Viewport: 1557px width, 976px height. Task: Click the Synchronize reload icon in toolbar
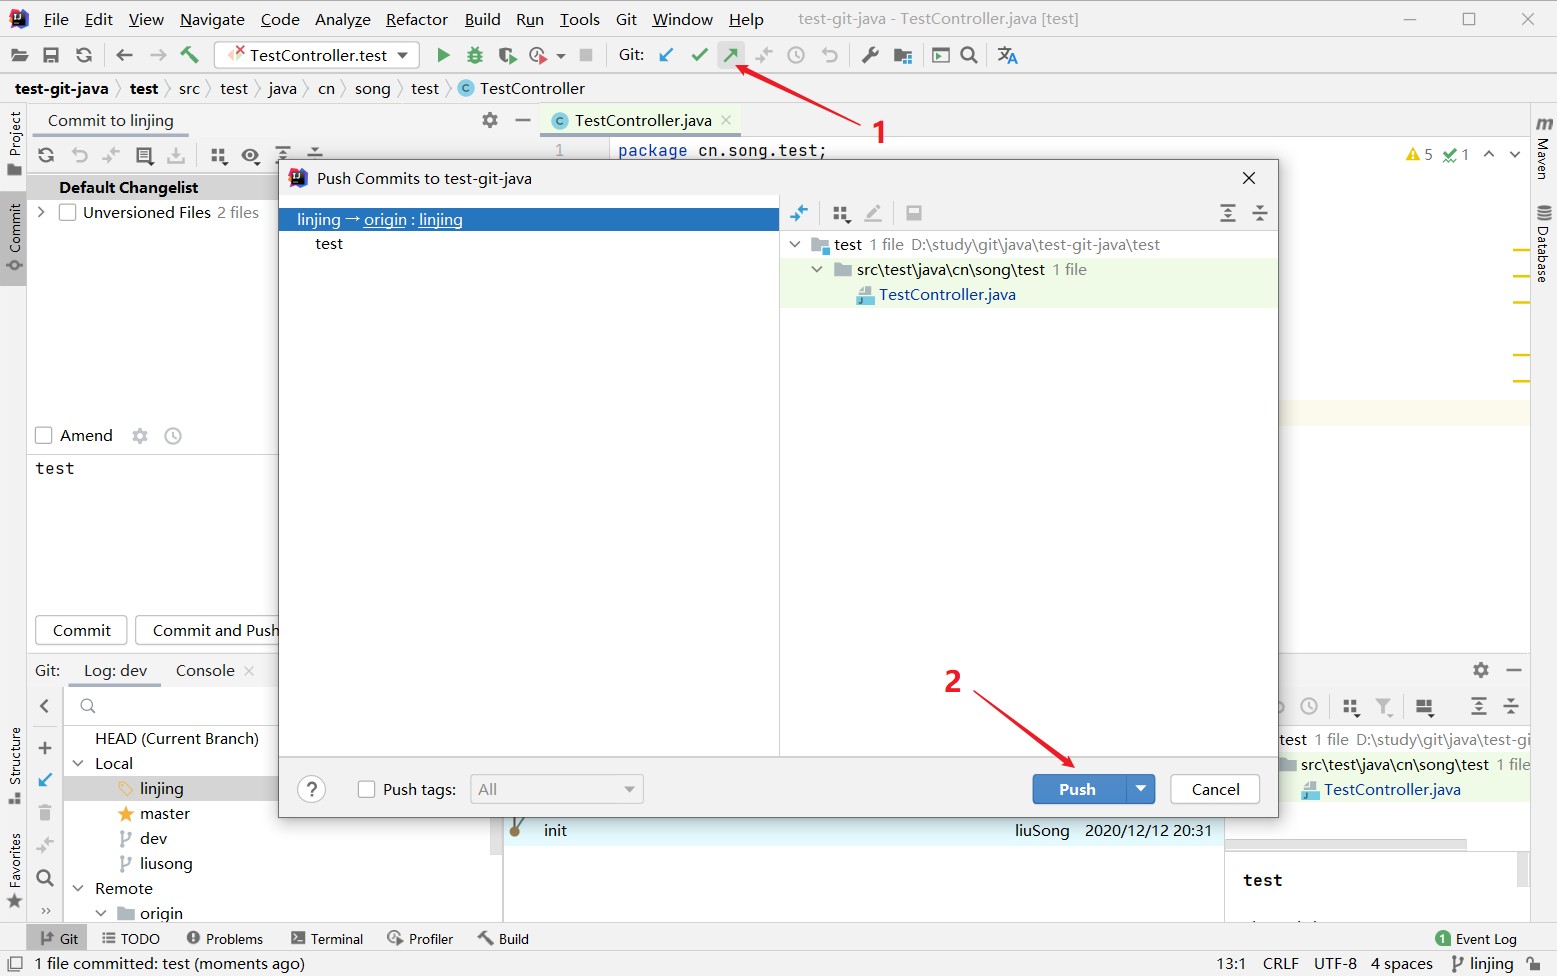pyautogui.click(x=84, y=55)
